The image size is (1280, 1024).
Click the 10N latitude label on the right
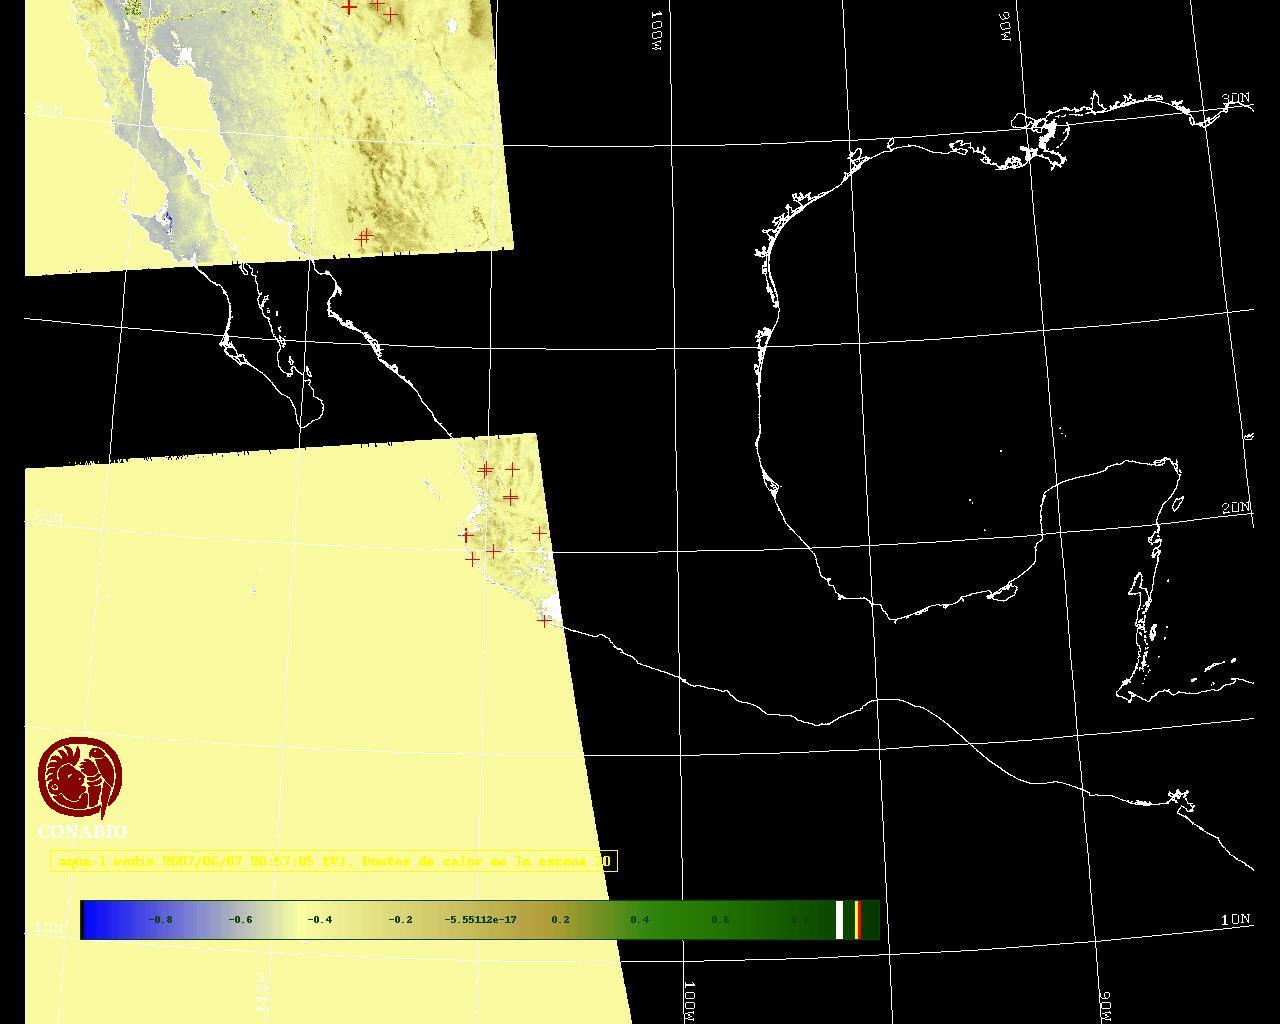click(x=1235, y=919)
